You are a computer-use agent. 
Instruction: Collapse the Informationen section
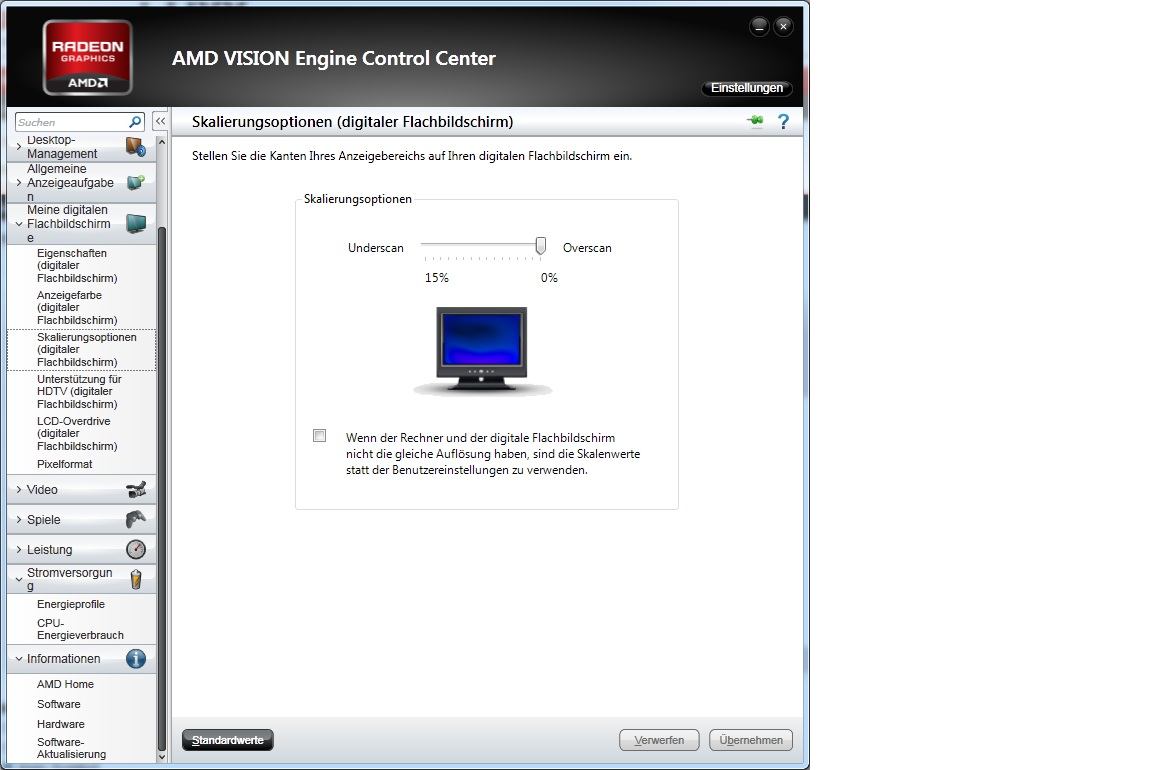point(18,658)
